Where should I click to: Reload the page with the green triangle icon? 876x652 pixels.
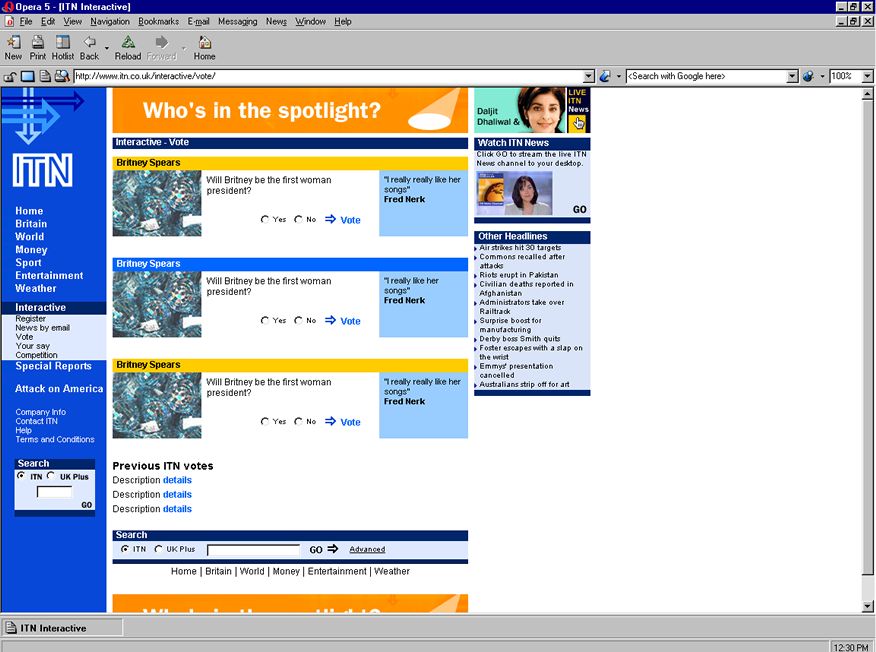[x=128, y=42]
